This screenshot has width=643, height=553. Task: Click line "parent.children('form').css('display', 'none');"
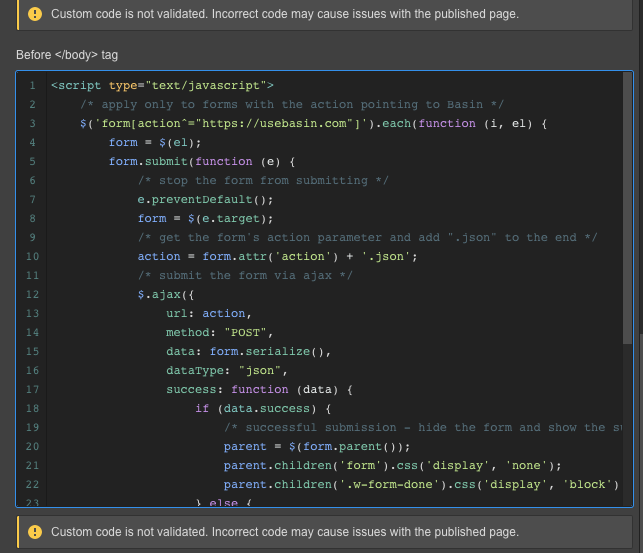pyautogui.click(x=392, y=465)
